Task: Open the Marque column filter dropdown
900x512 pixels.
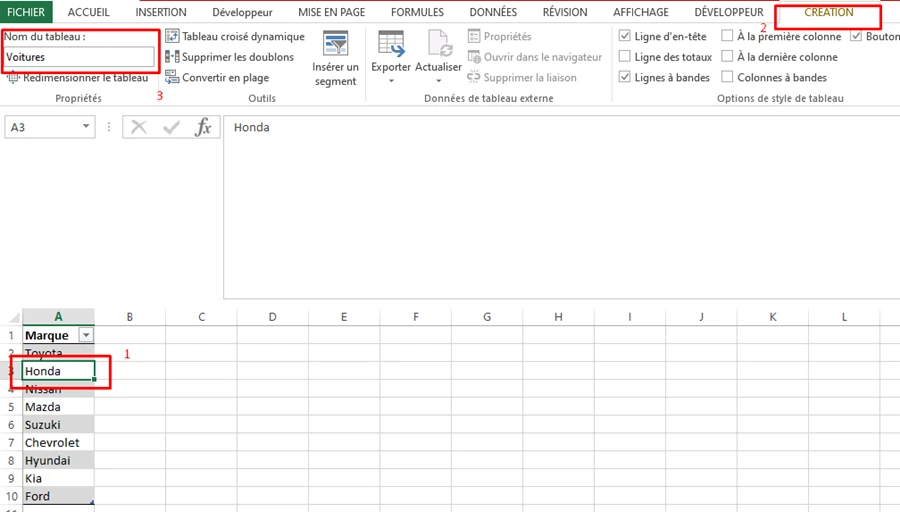Action: pos(86,336)
